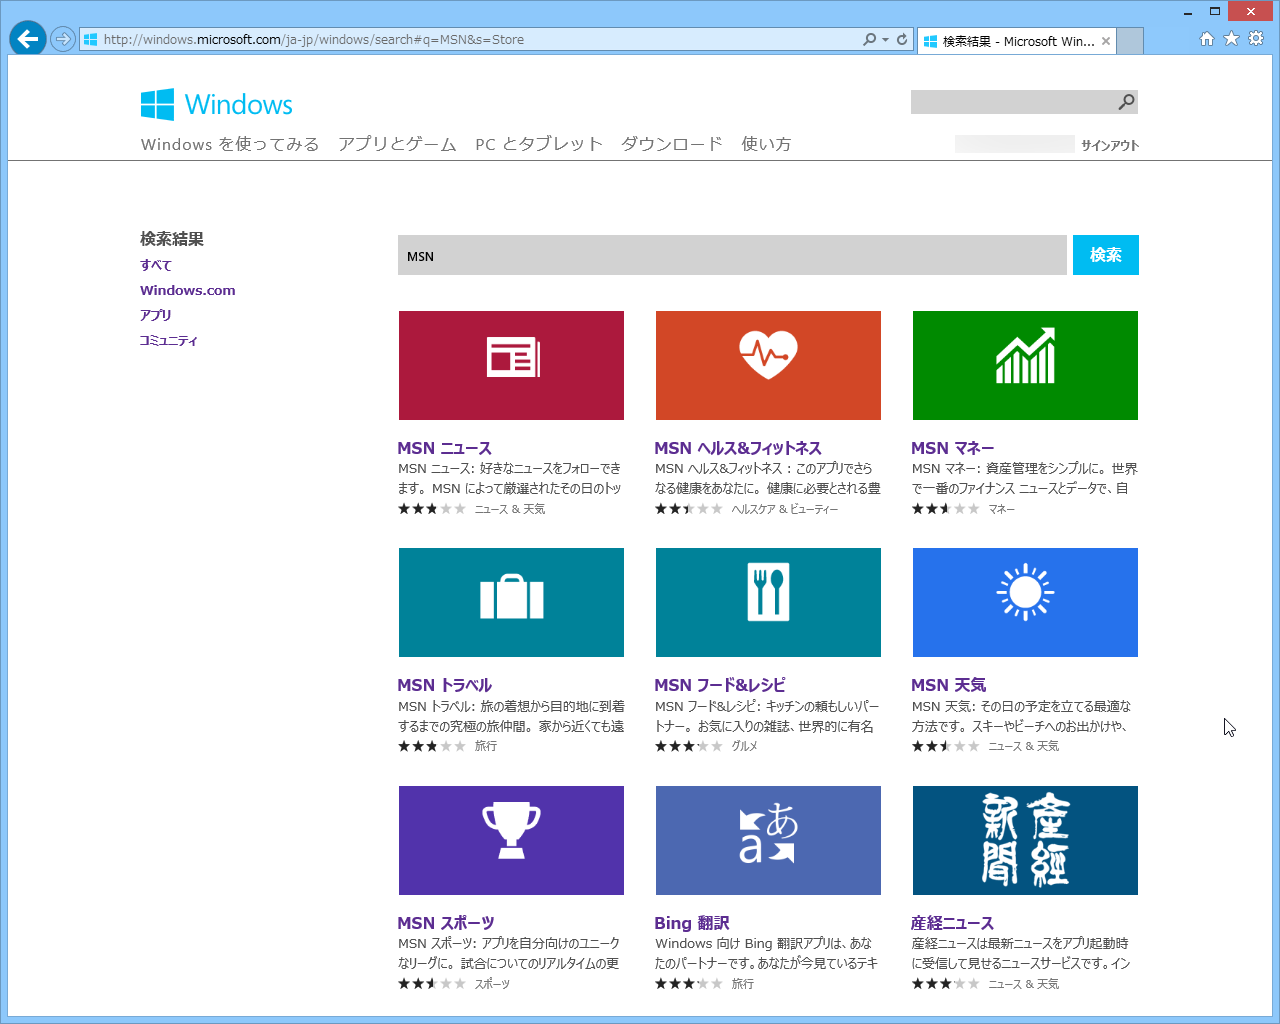
Task: Click the search magnifier in the site header
Action: point(1125,101)
